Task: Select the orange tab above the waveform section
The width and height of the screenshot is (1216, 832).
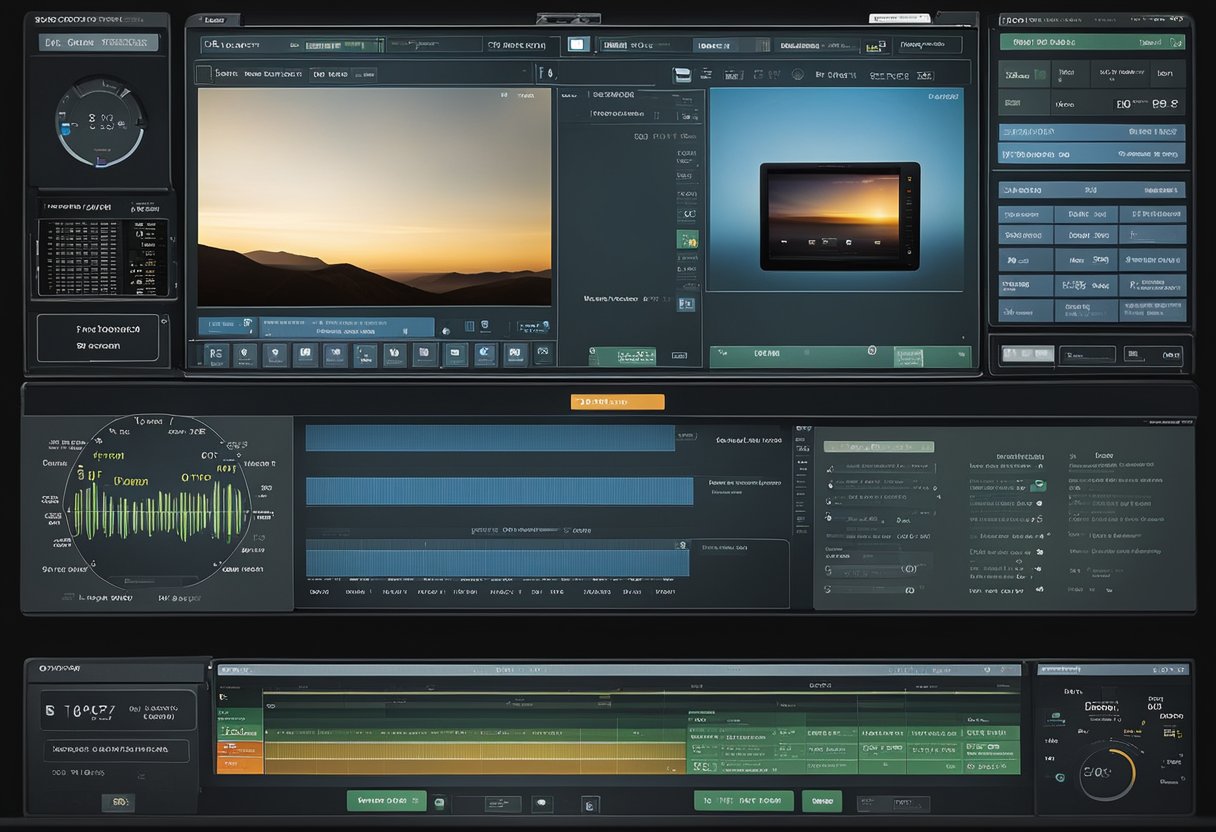Action: click(x=617, y=402)
